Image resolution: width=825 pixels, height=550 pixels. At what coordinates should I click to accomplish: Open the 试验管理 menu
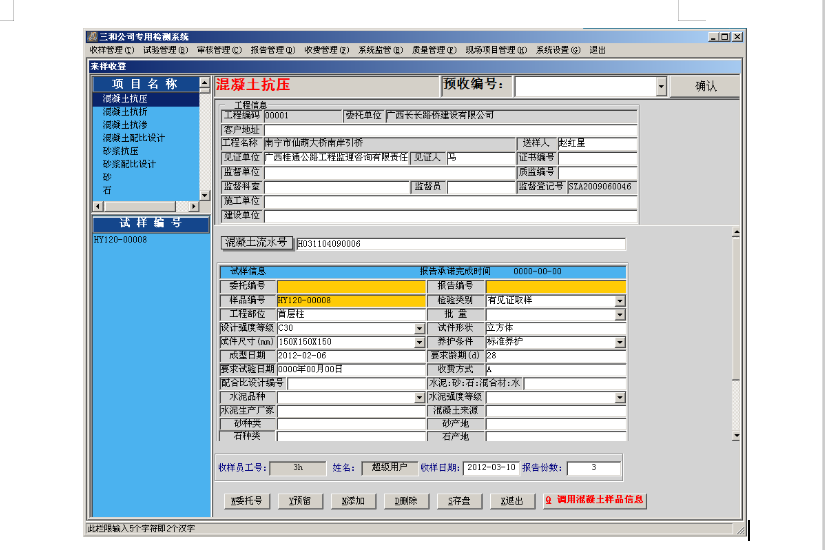click(x=165, y=50)
